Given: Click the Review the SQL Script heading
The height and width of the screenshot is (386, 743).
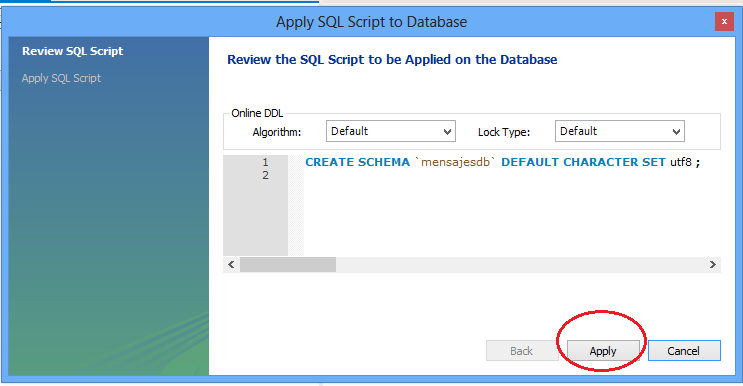Looking at the screenshot, I should pos(392,60).
